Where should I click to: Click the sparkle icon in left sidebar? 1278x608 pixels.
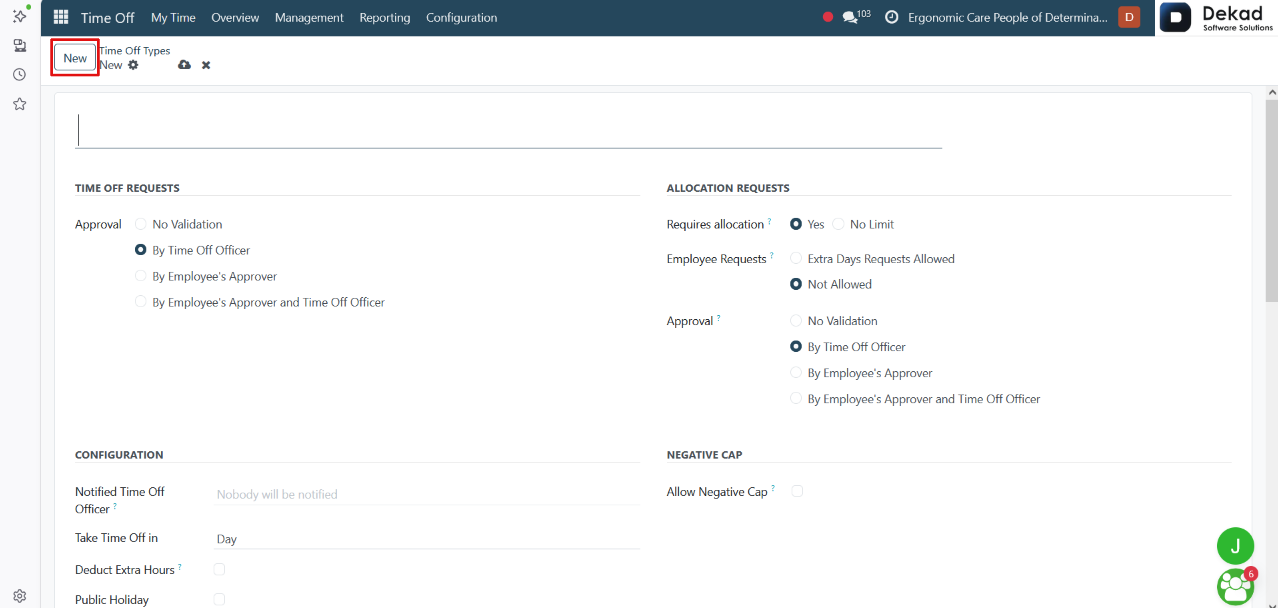click(x=19, y=16)
